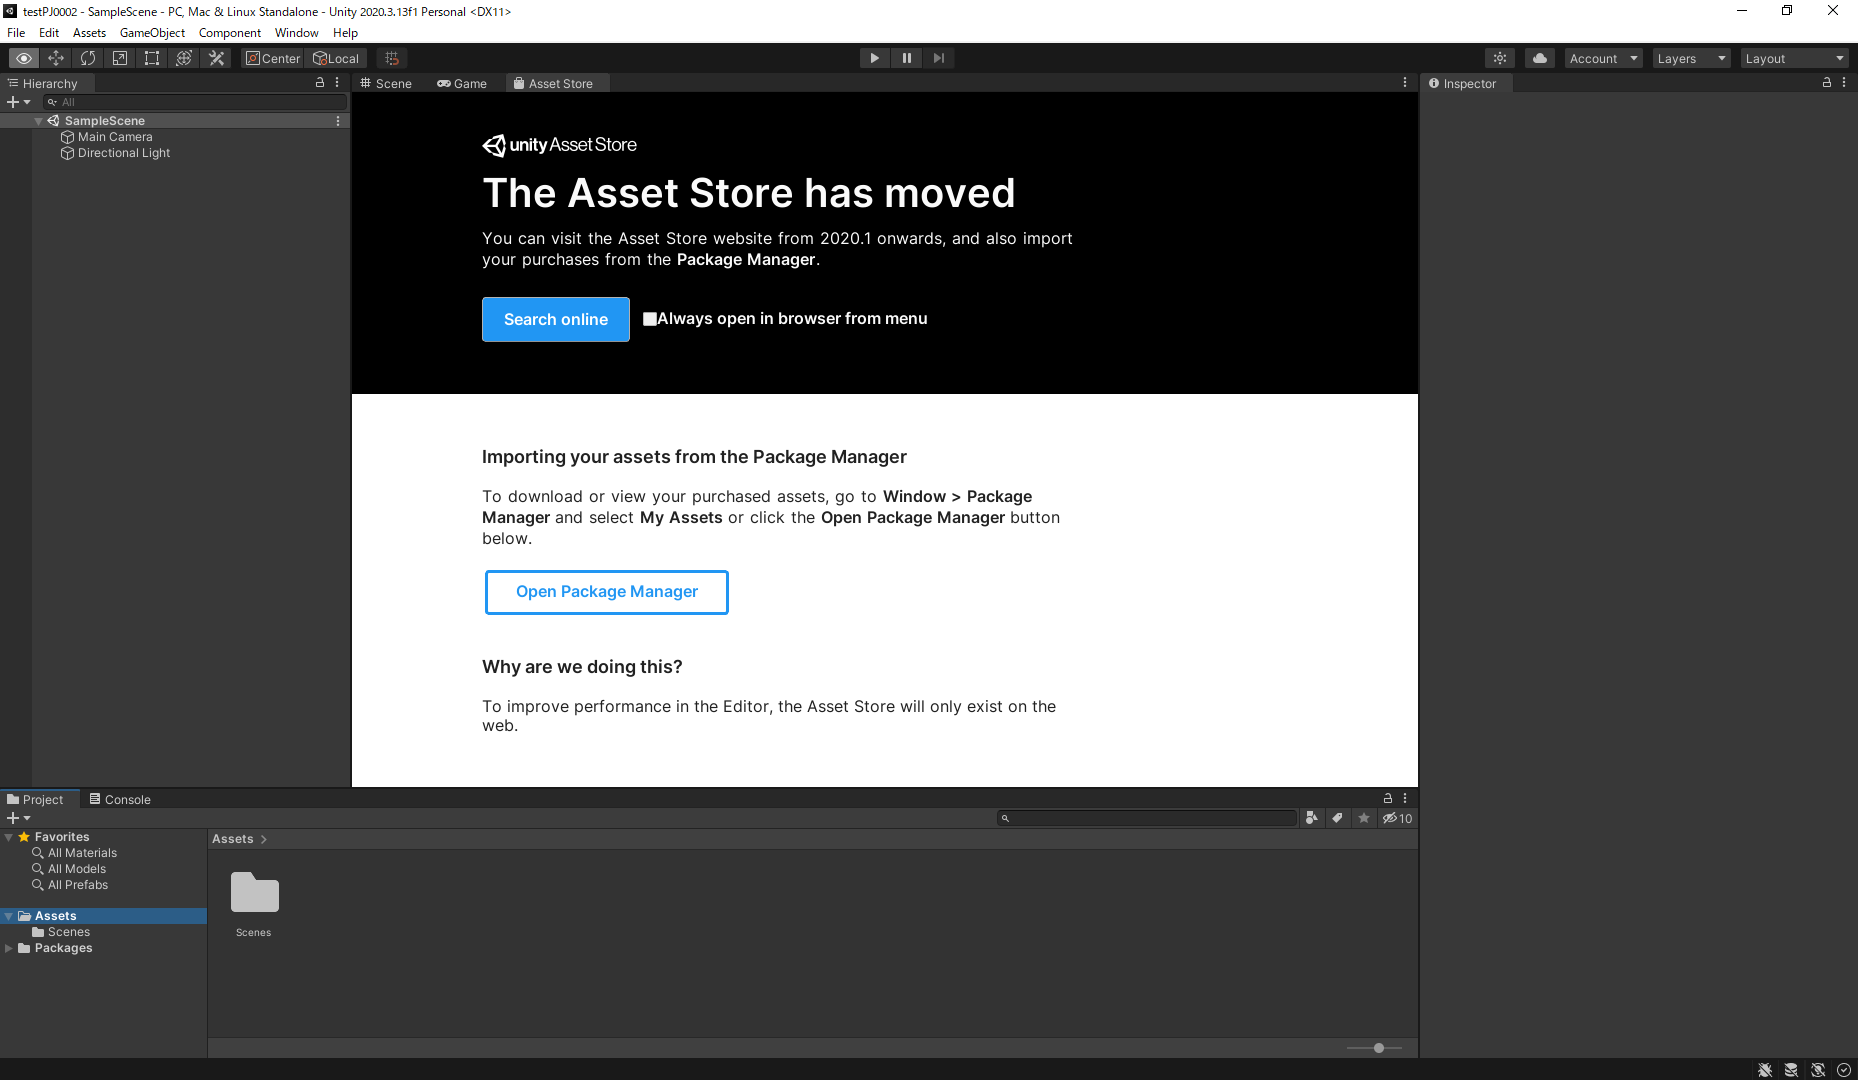Open Project create (plus) dropdown
Viewport: 1858px width, 1080px height.
tap(19, 818)
